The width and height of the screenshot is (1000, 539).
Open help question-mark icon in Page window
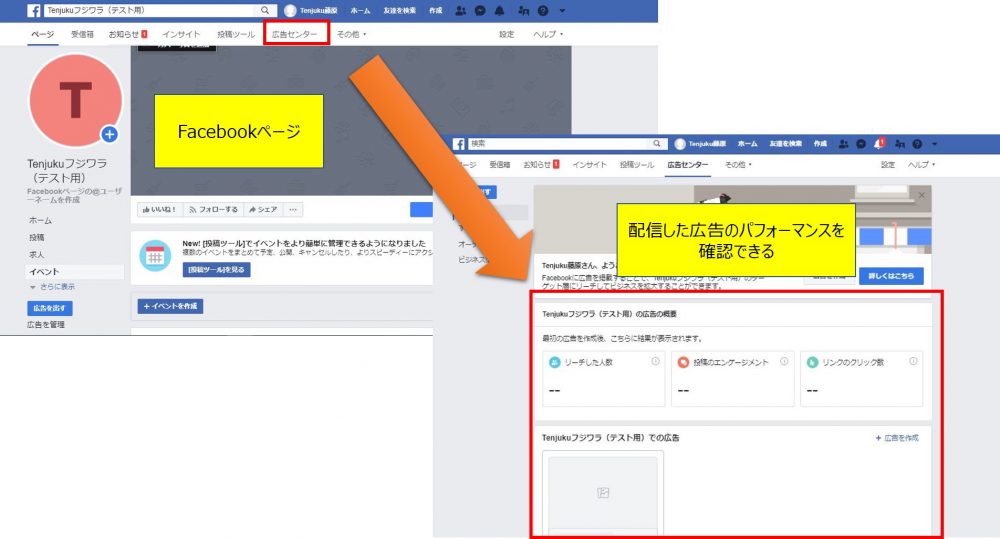coord(543,10)
